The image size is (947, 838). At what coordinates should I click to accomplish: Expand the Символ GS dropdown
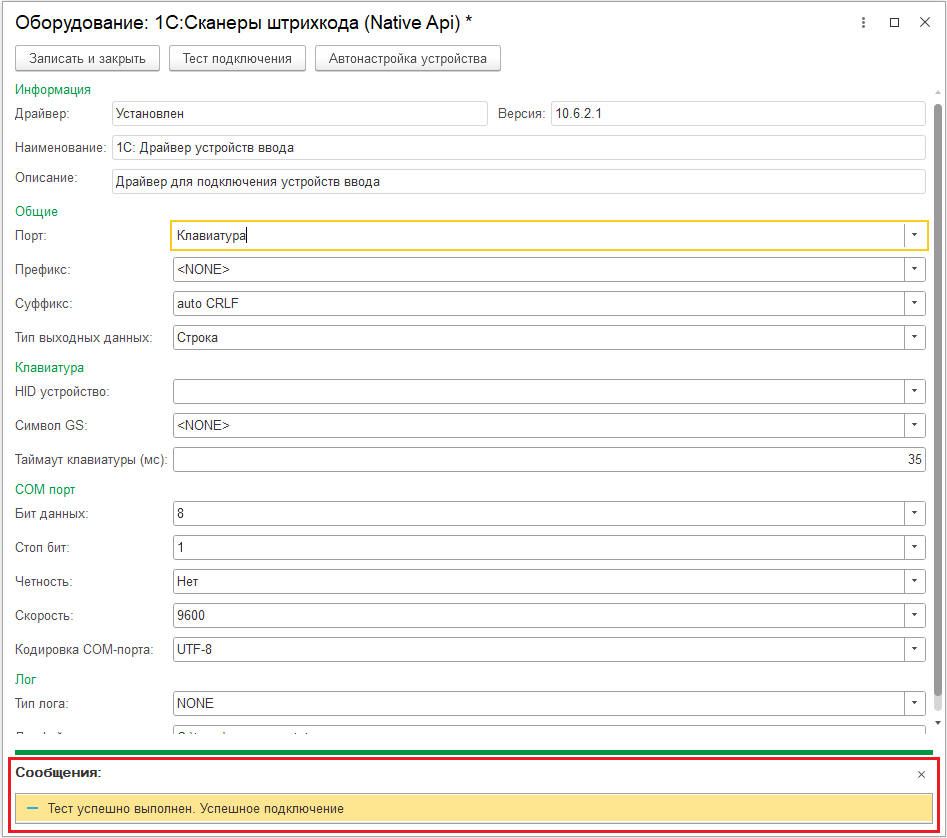[x=914, y=425]
